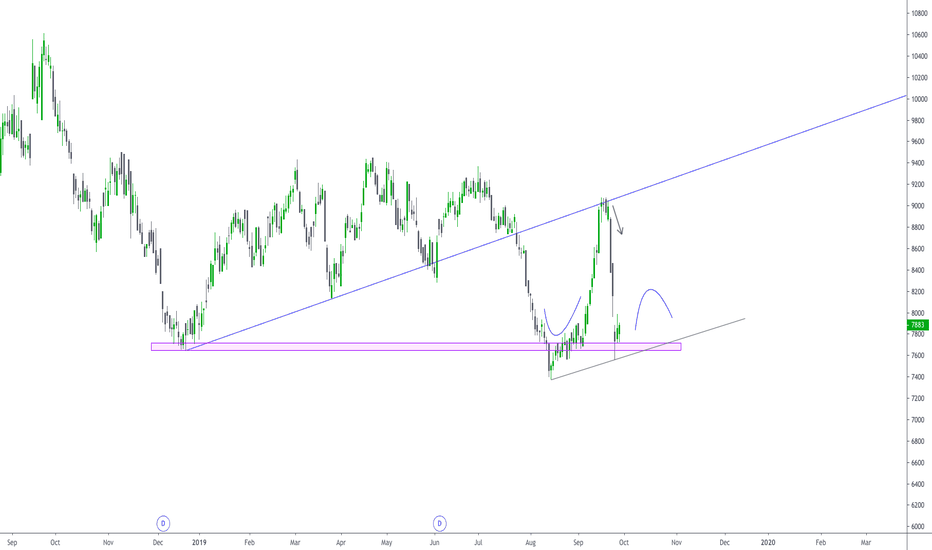This screenshot has width=932, height=550.
Task: Click the 9400 price axis label
Action: tap(919, 163)
